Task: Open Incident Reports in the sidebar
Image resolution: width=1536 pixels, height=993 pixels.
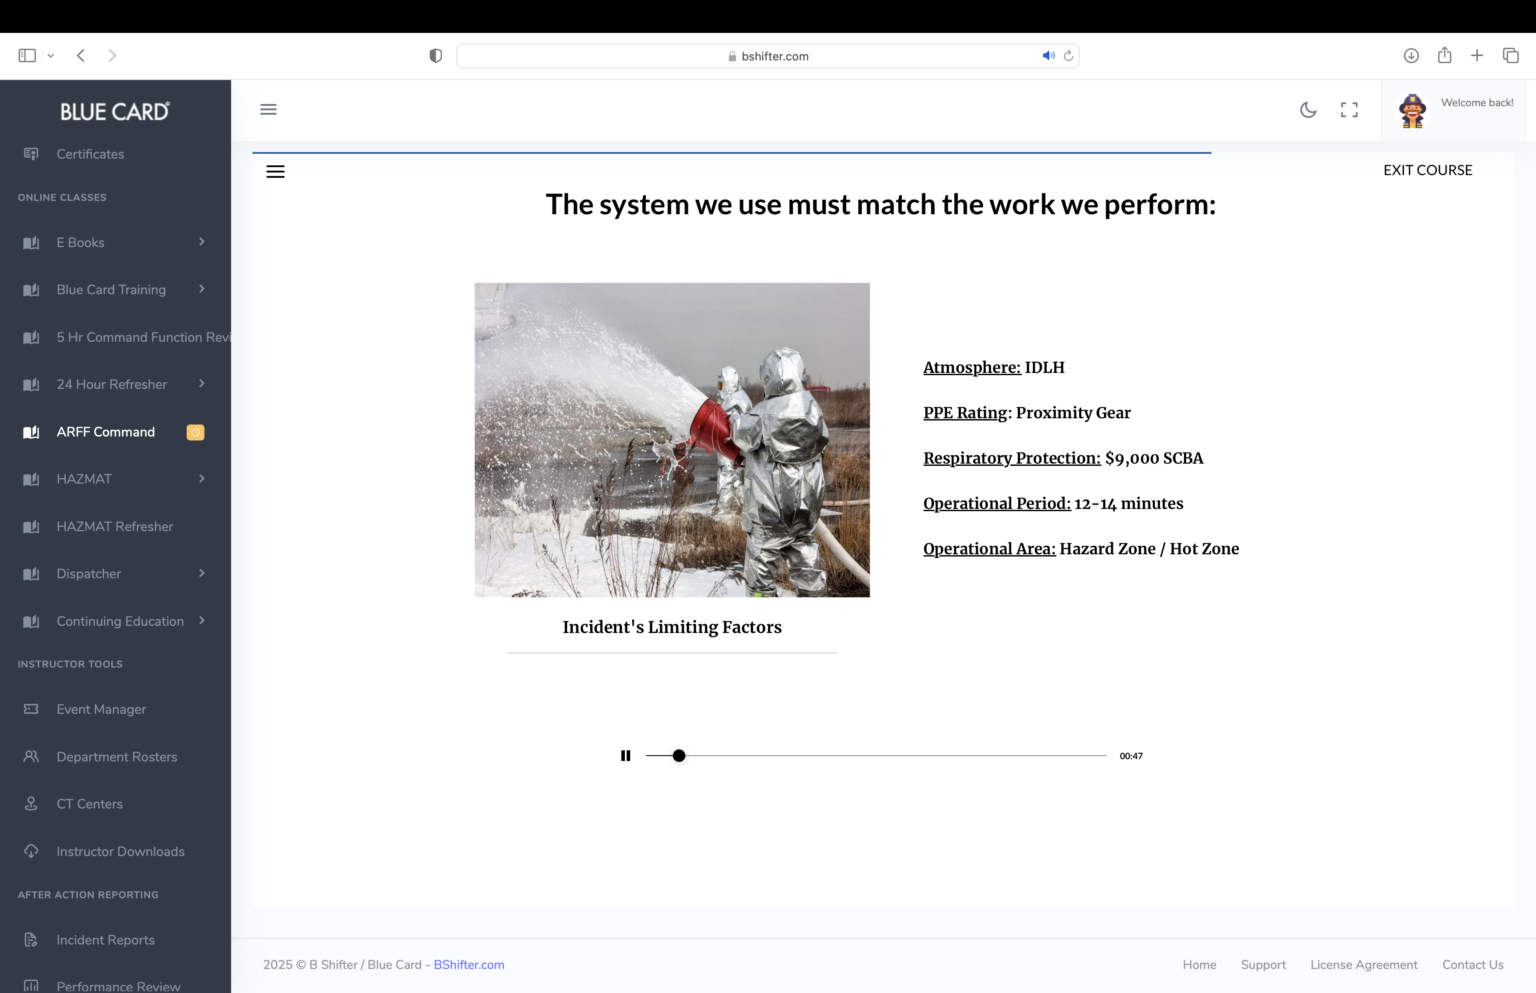Action: [x=105, y=940]
